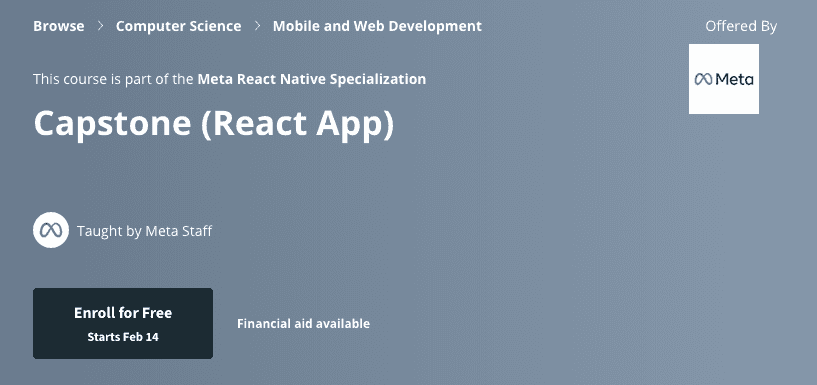
Task: Click the Enroll for Free button
Action: point(123,324)
